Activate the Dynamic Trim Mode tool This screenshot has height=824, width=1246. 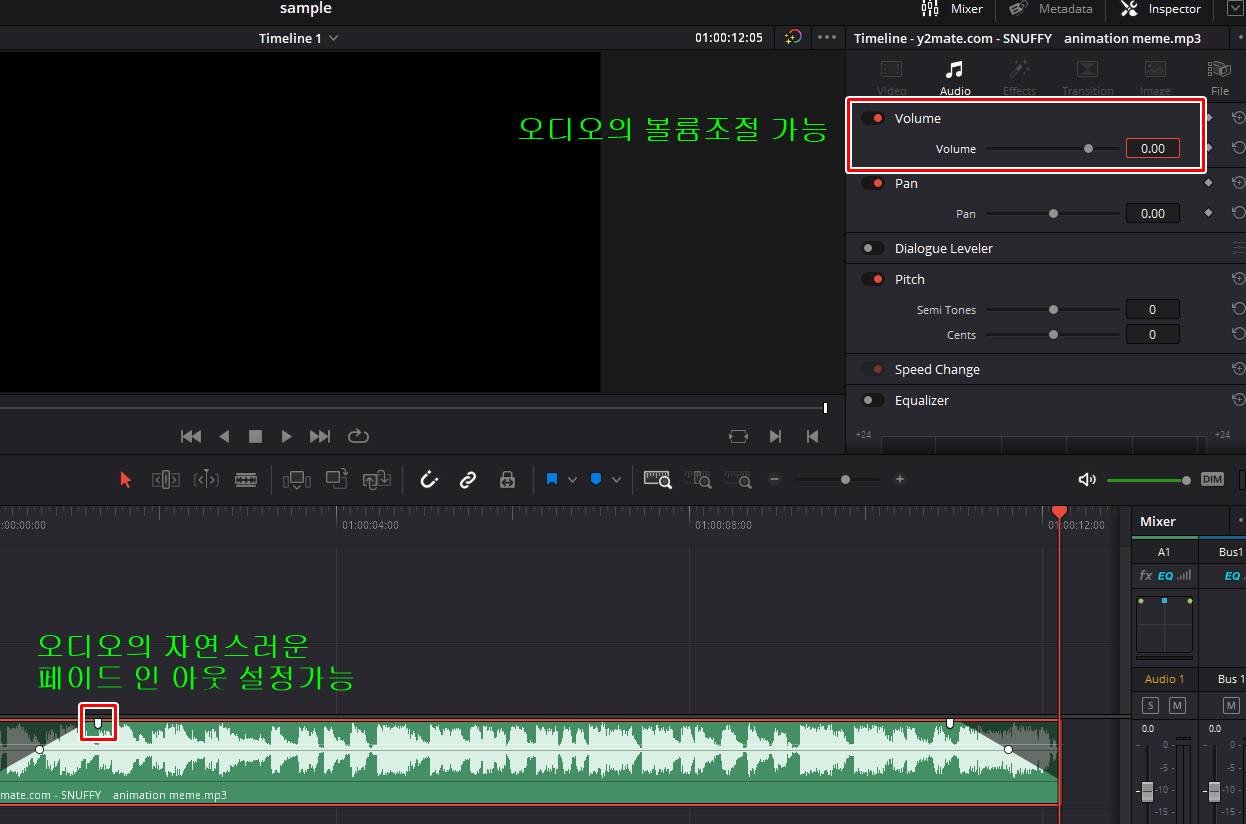coord(206,480)
